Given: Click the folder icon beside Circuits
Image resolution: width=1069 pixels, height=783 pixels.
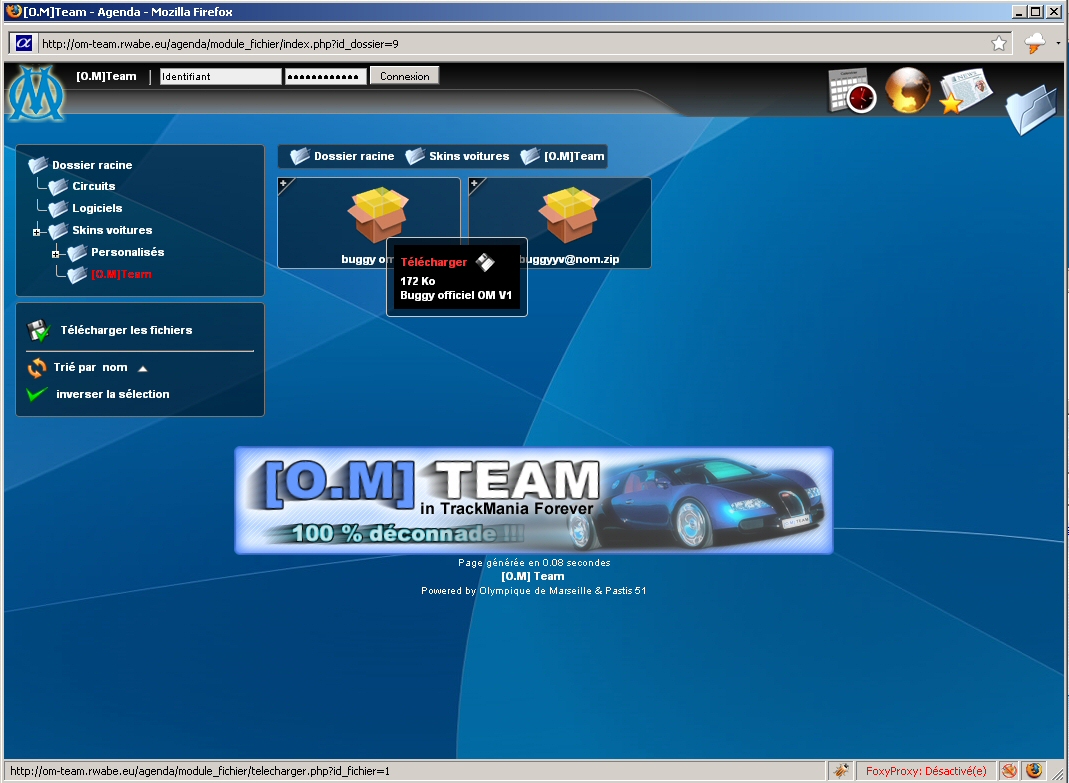Looking at the screenshot, I should coord(58,186).
